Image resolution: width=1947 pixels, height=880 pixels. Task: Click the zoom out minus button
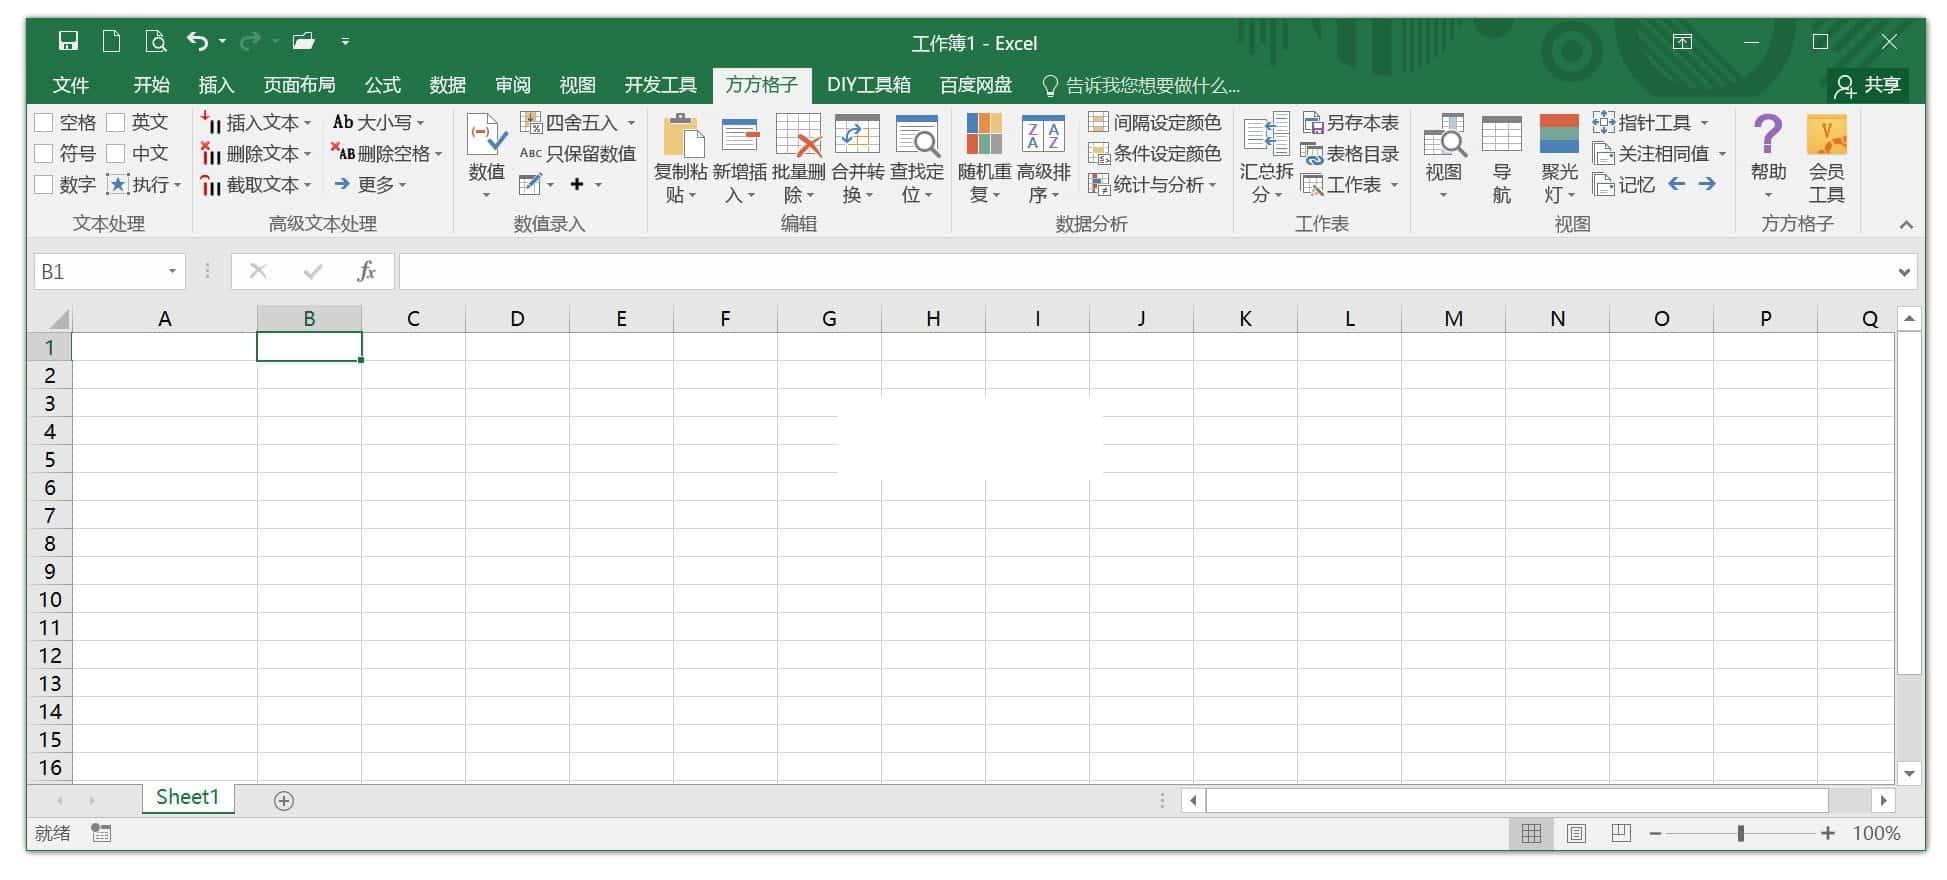click(x=1655, y=833)
